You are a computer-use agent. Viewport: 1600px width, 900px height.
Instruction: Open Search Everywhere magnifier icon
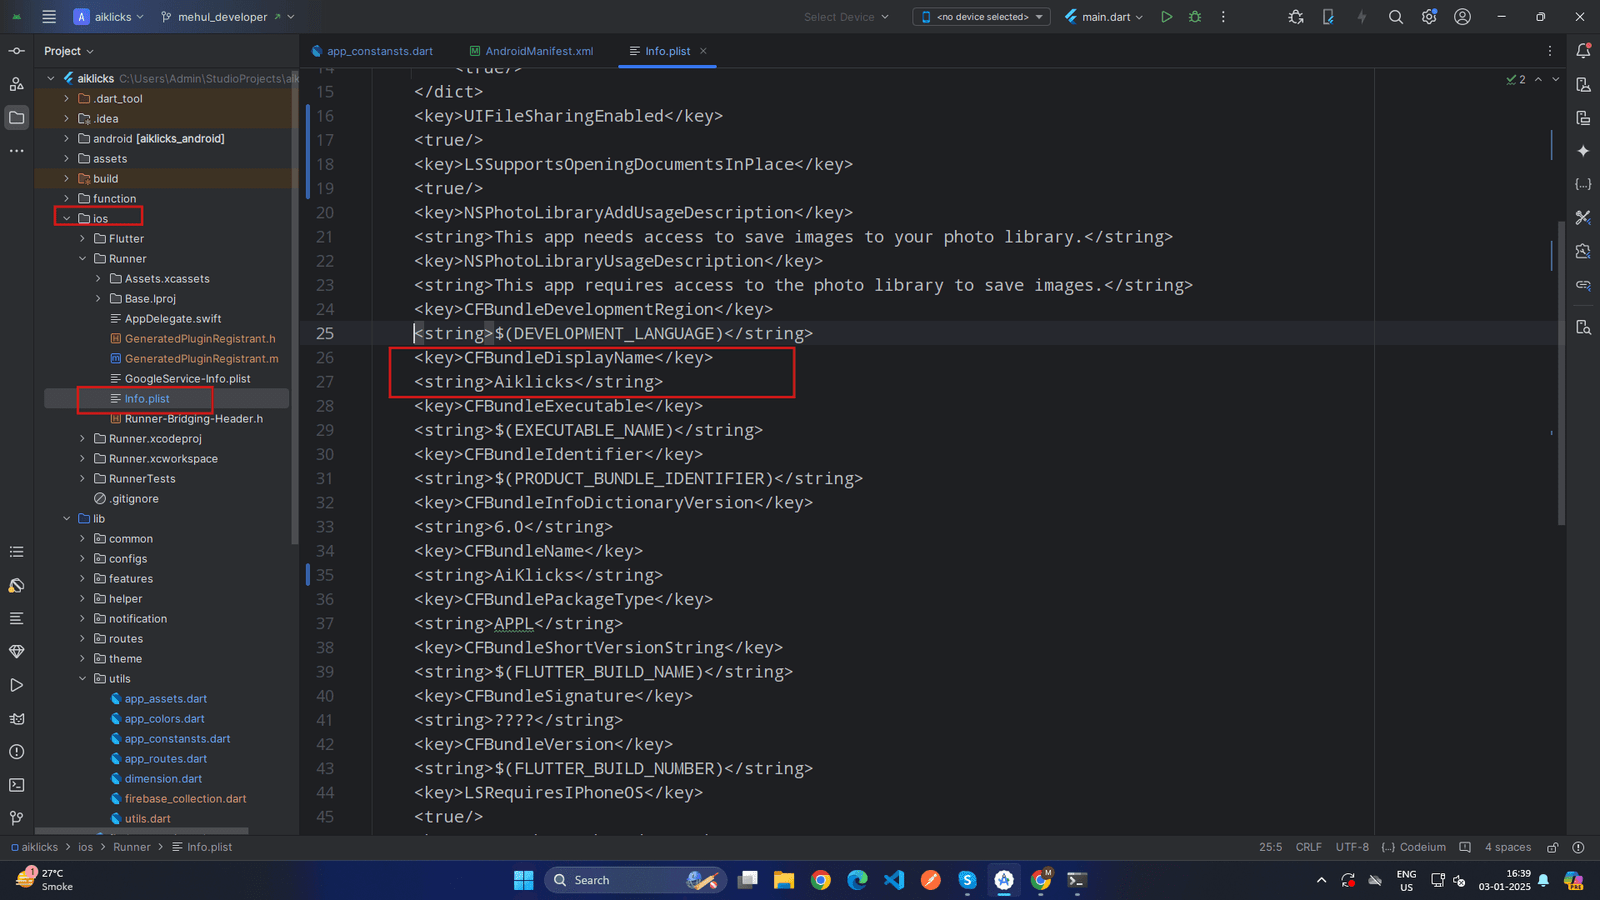tap(1396, 17)
